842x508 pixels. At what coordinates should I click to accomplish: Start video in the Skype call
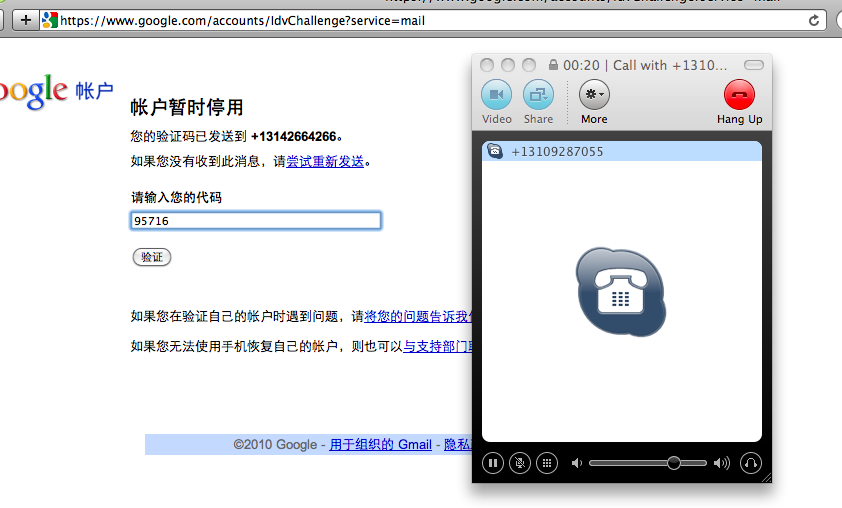pos(496,95)
